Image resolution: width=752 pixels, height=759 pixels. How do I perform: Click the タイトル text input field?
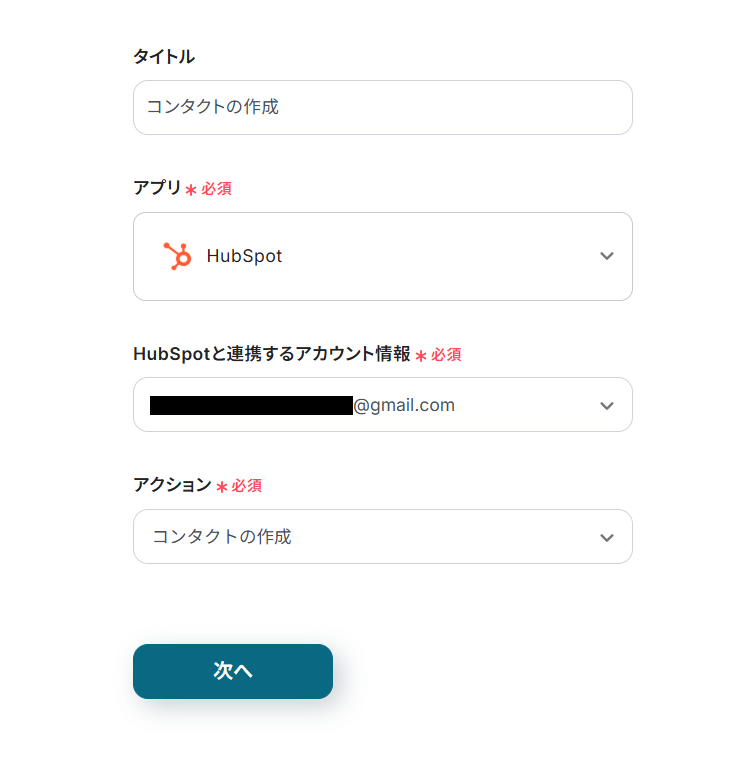tap(382, 107)
